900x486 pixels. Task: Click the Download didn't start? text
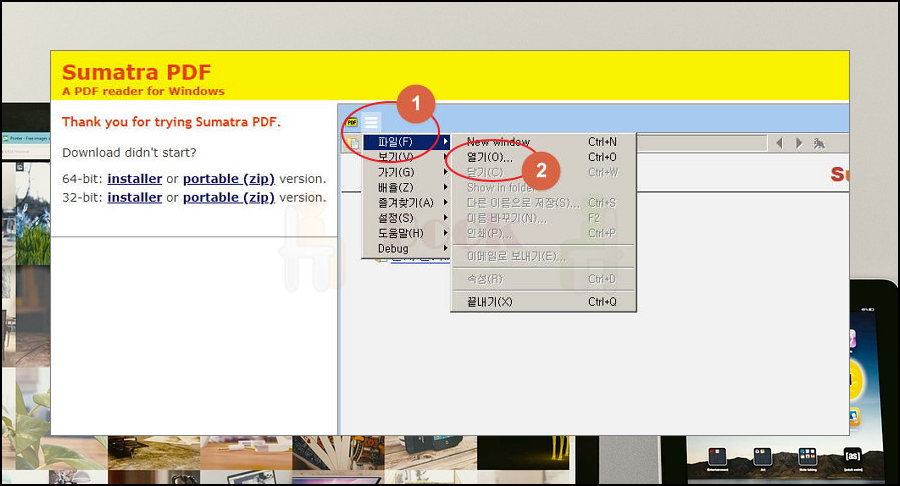(x=129, y=153)
